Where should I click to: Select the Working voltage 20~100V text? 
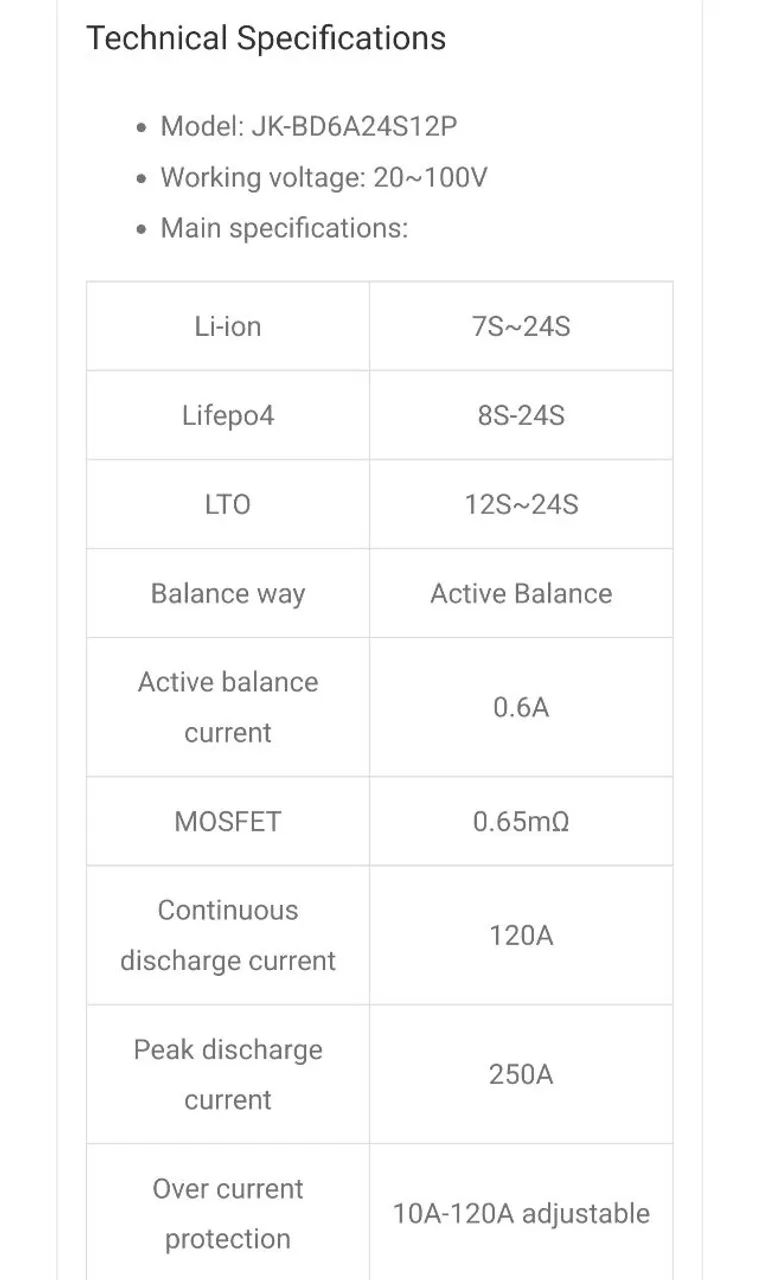[324, 178]
